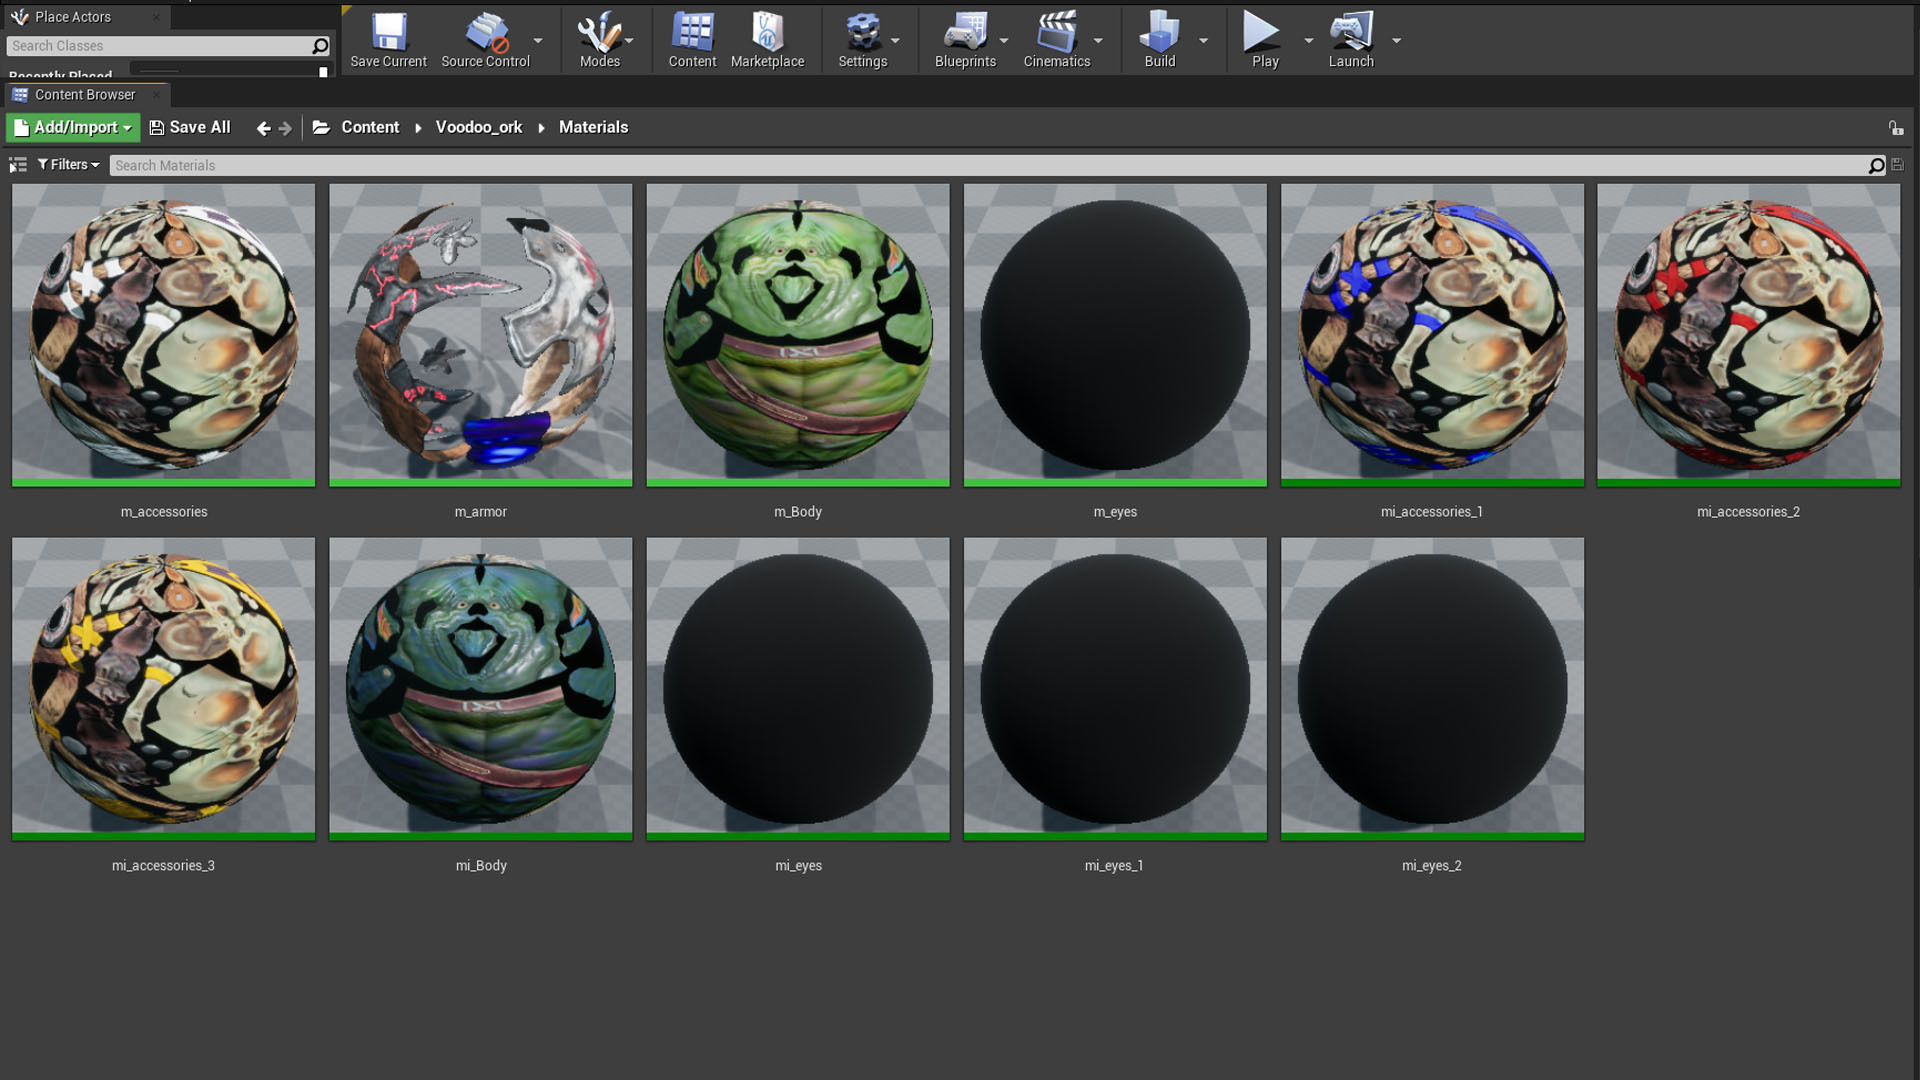Select the m_armor material thumbnail
This screenshot has height=1080, width=1920.
coord(480,334)
